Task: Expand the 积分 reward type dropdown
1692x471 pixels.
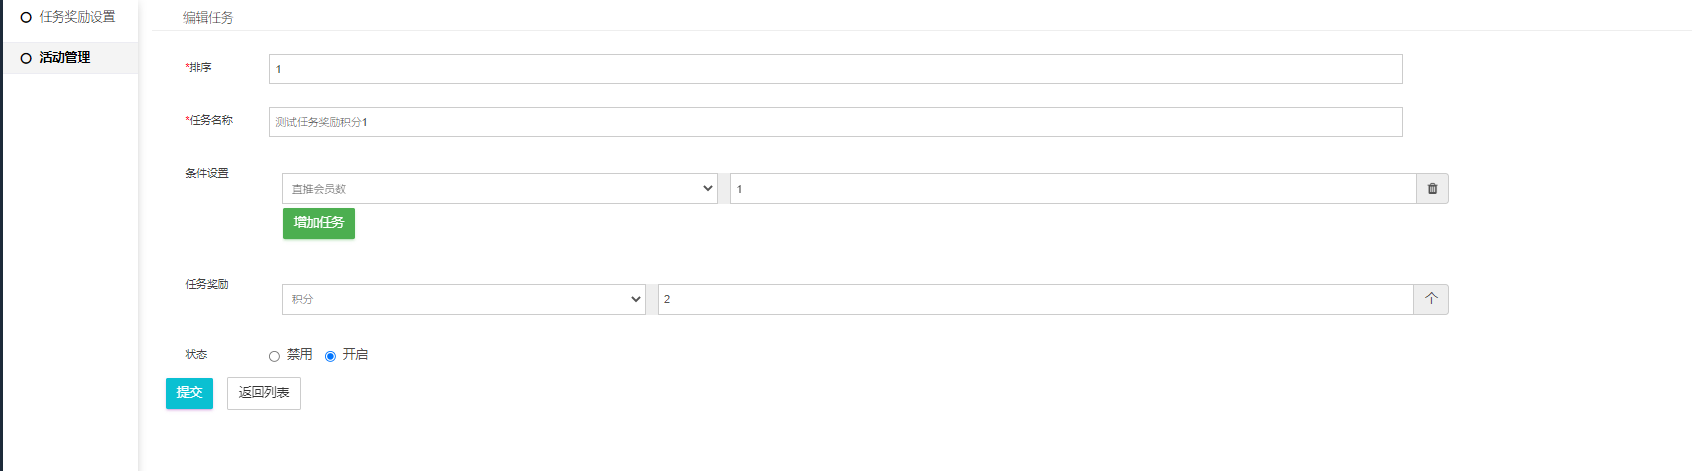Action: click(463, 299)
